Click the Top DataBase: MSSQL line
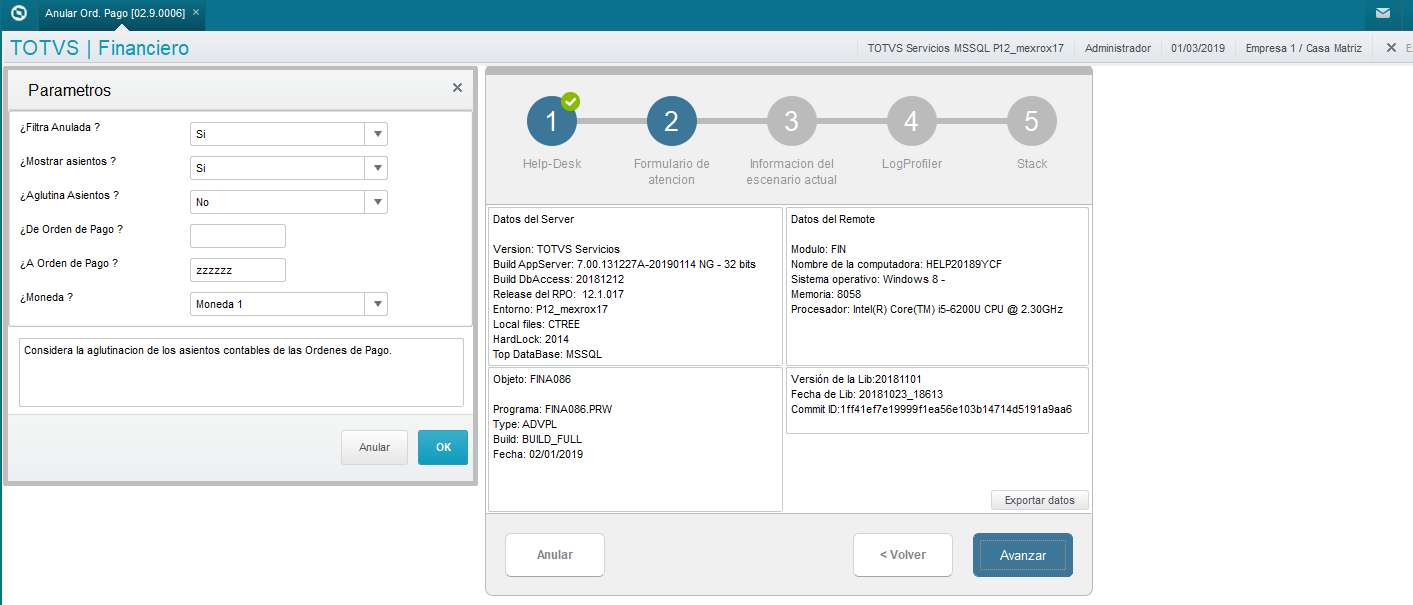The width and height of the screenshot is (1413, 605). click(548, 354)
